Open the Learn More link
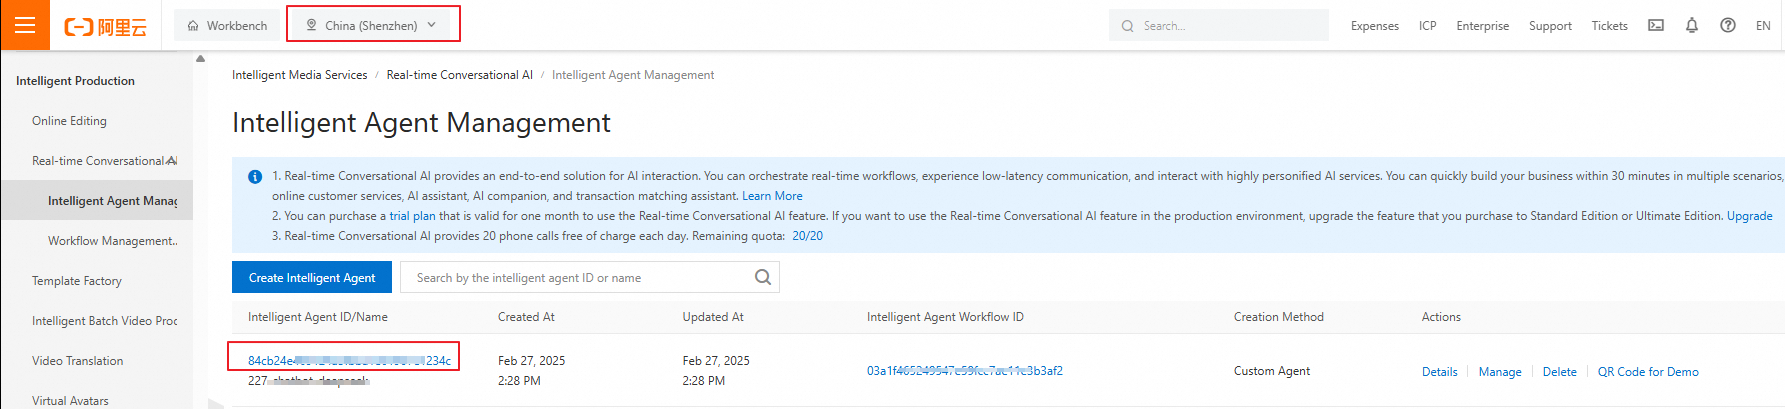Image resolution: width=1785 pixels, height=409 pixels. pos(772,196)
